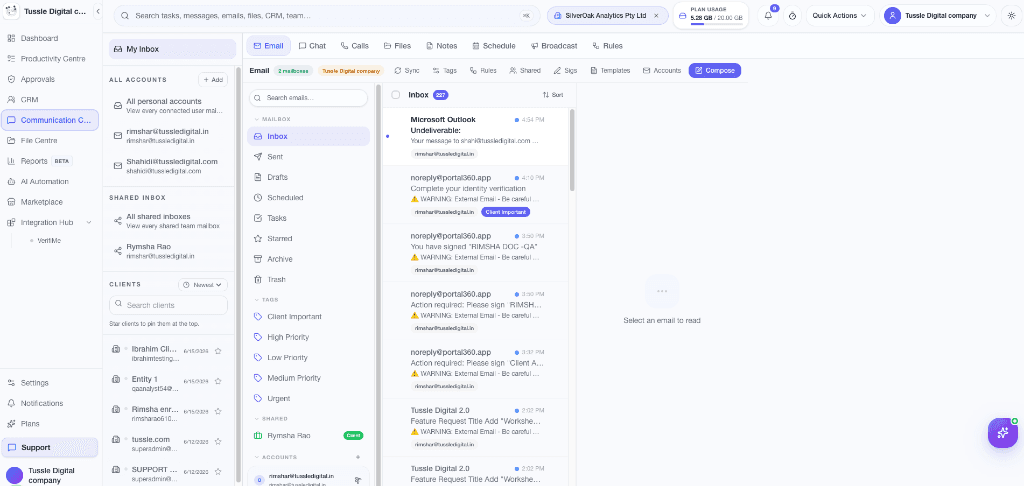Star the SUPPORT client entry
Image resolution: width=1024 pixels, height=486 pixels.
(218, 471)
